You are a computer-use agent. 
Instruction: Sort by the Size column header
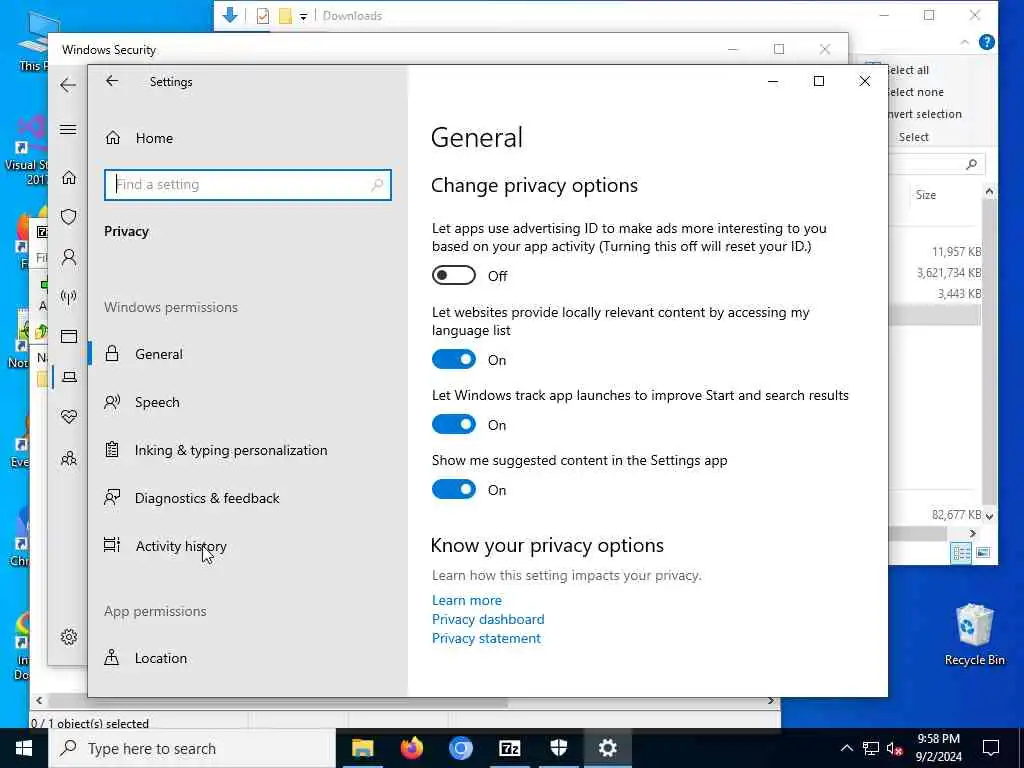pyautogui.click(x=925, y=195)
